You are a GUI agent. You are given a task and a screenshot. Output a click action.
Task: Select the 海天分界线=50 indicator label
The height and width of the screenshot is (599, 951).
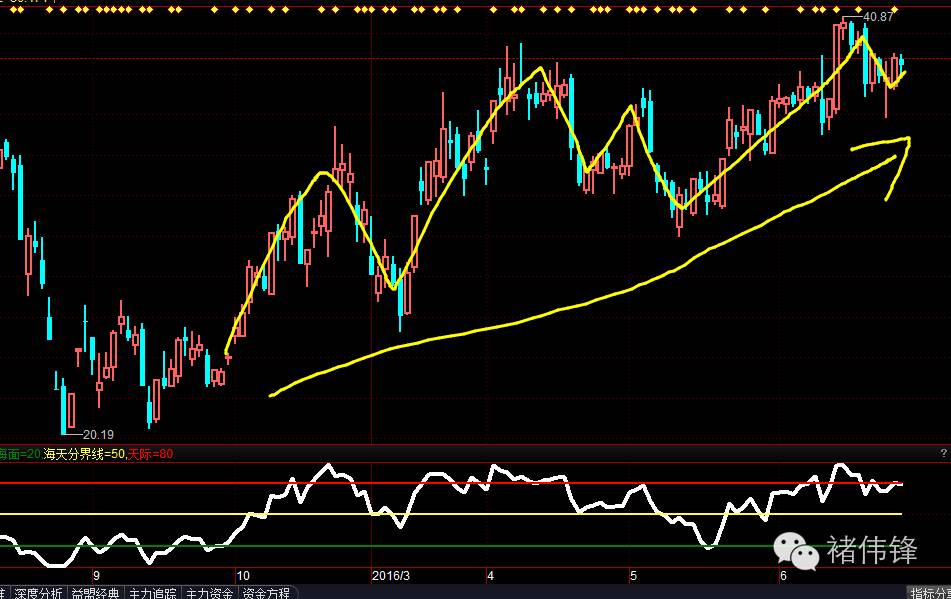[x=85, y=455]
